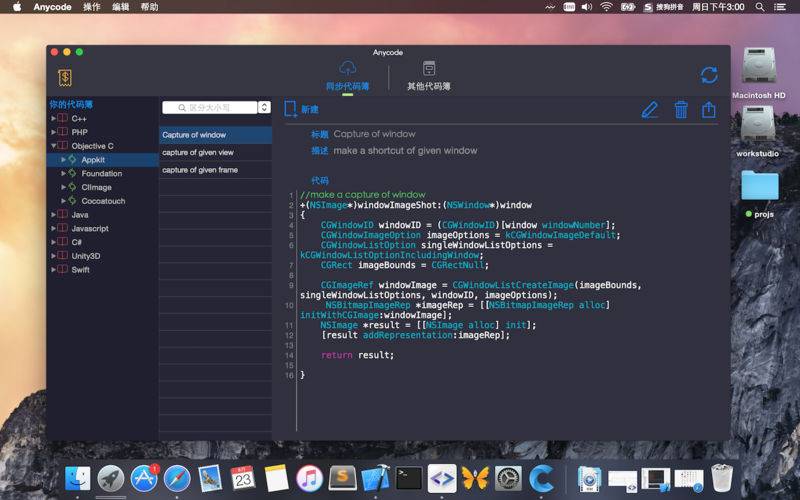Open the Anycode application menu
800x500 pixels.
click(x=52, y=7)
